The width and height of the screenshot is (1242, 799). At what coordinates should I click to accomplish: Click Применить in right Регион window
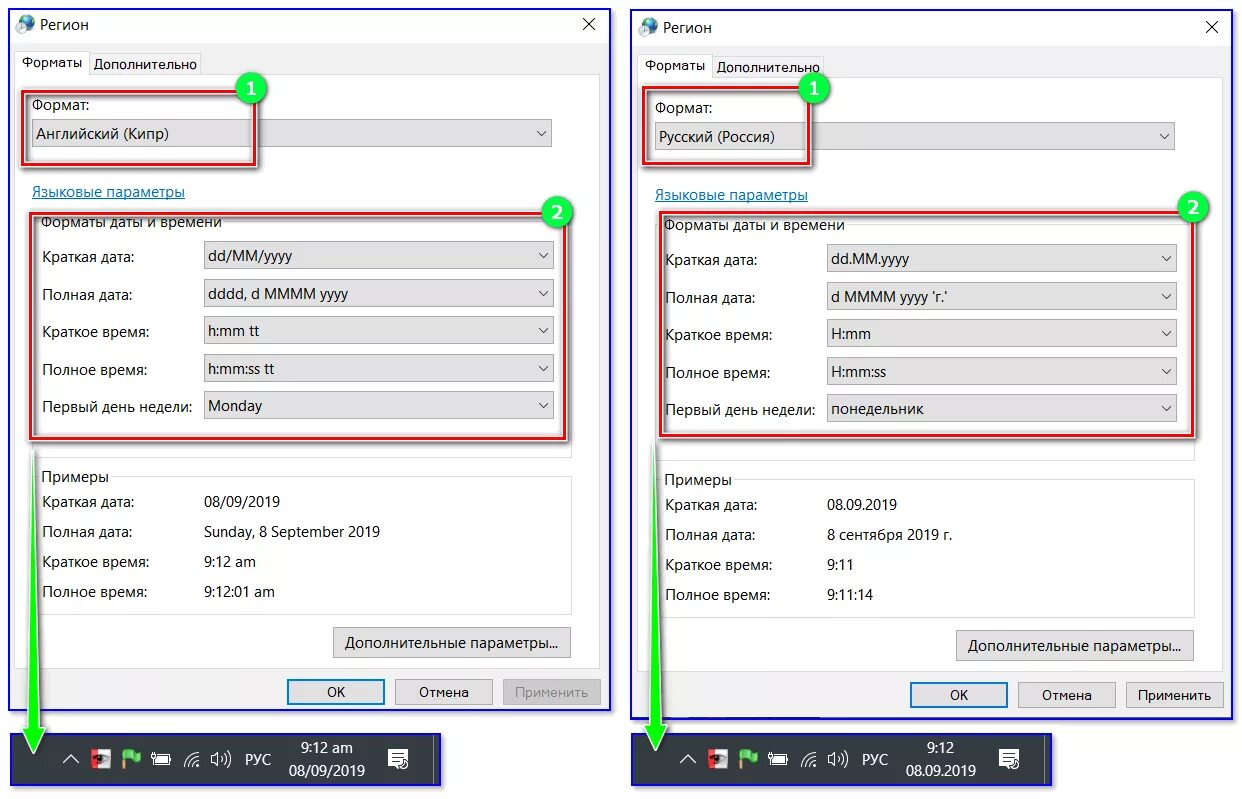tap(1175, 695)
